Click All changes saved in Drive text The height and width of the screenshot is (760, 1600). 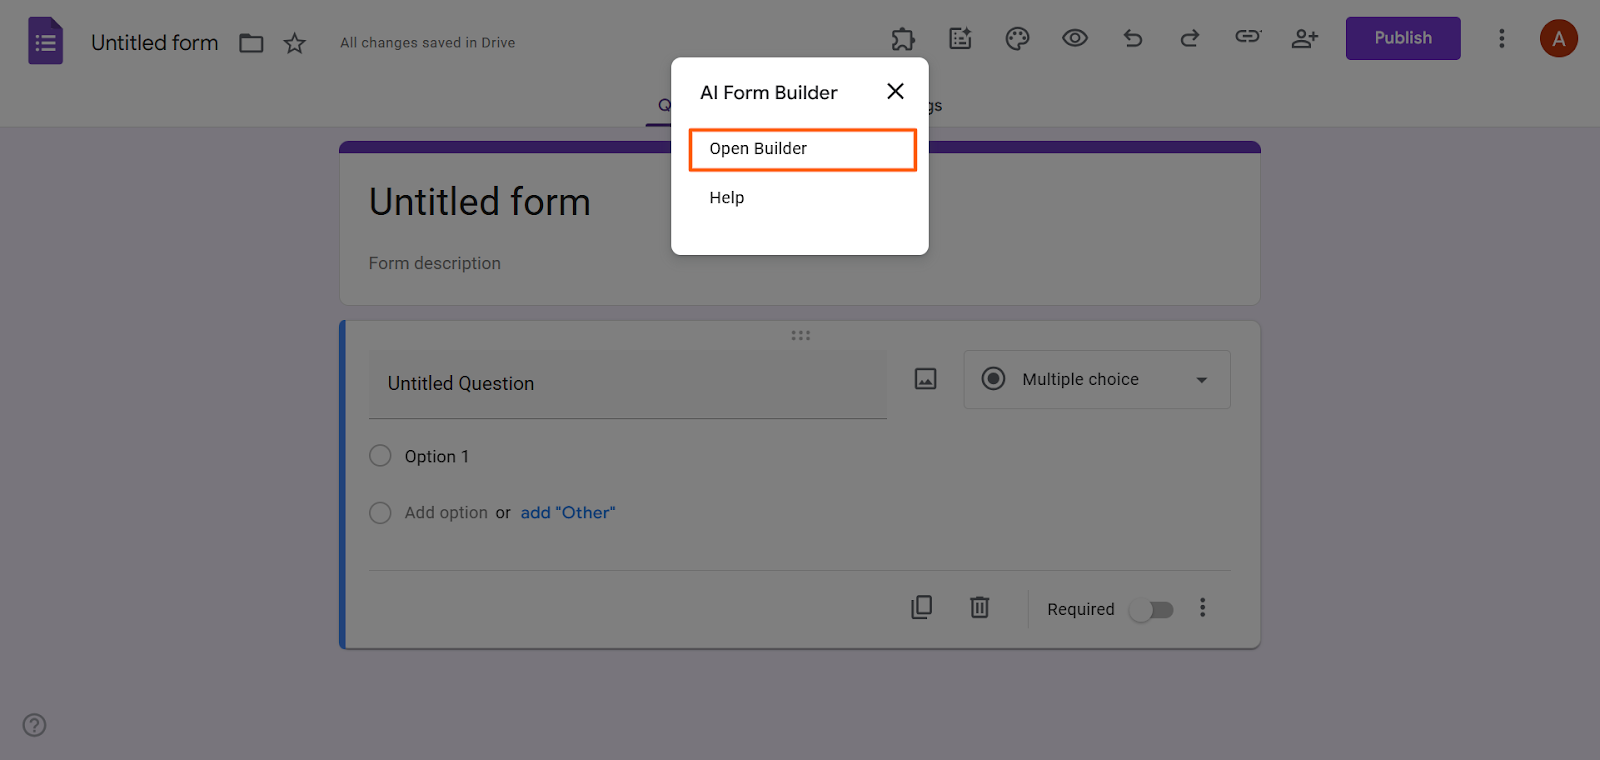428,43
